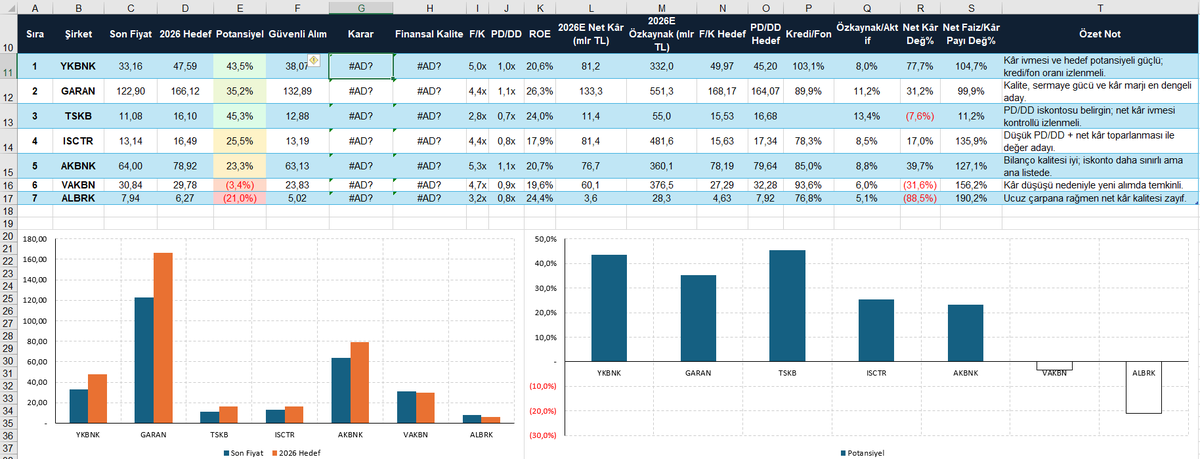Screen dimensions: 1200x459
Task: Click the '(7,6%)' Net Kâr Değ% cell
Action: (x=918, y=116)
